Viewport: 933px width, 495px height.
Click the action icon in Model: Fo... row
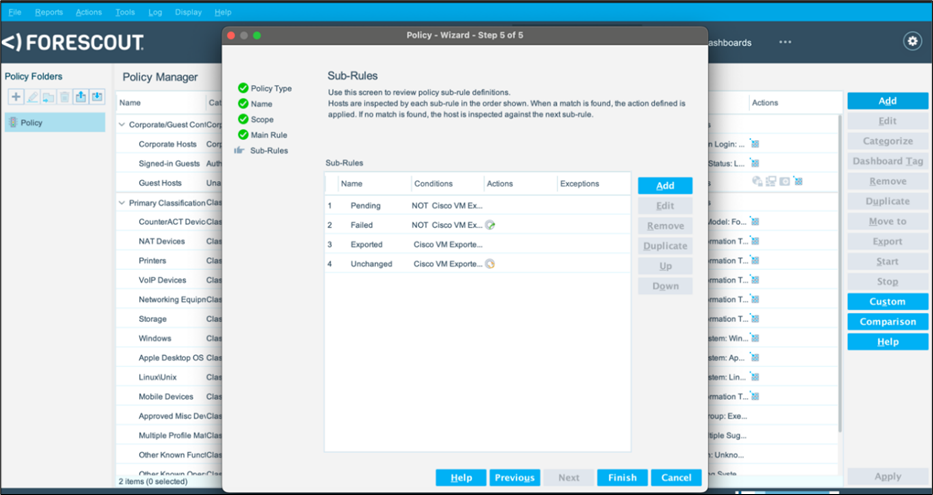(x=754, y=221)
